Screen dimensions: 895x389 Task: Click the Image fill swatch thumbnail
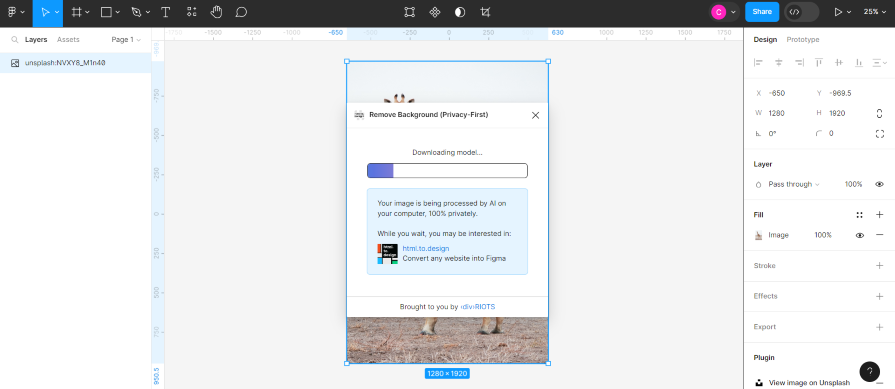(759, 235)
